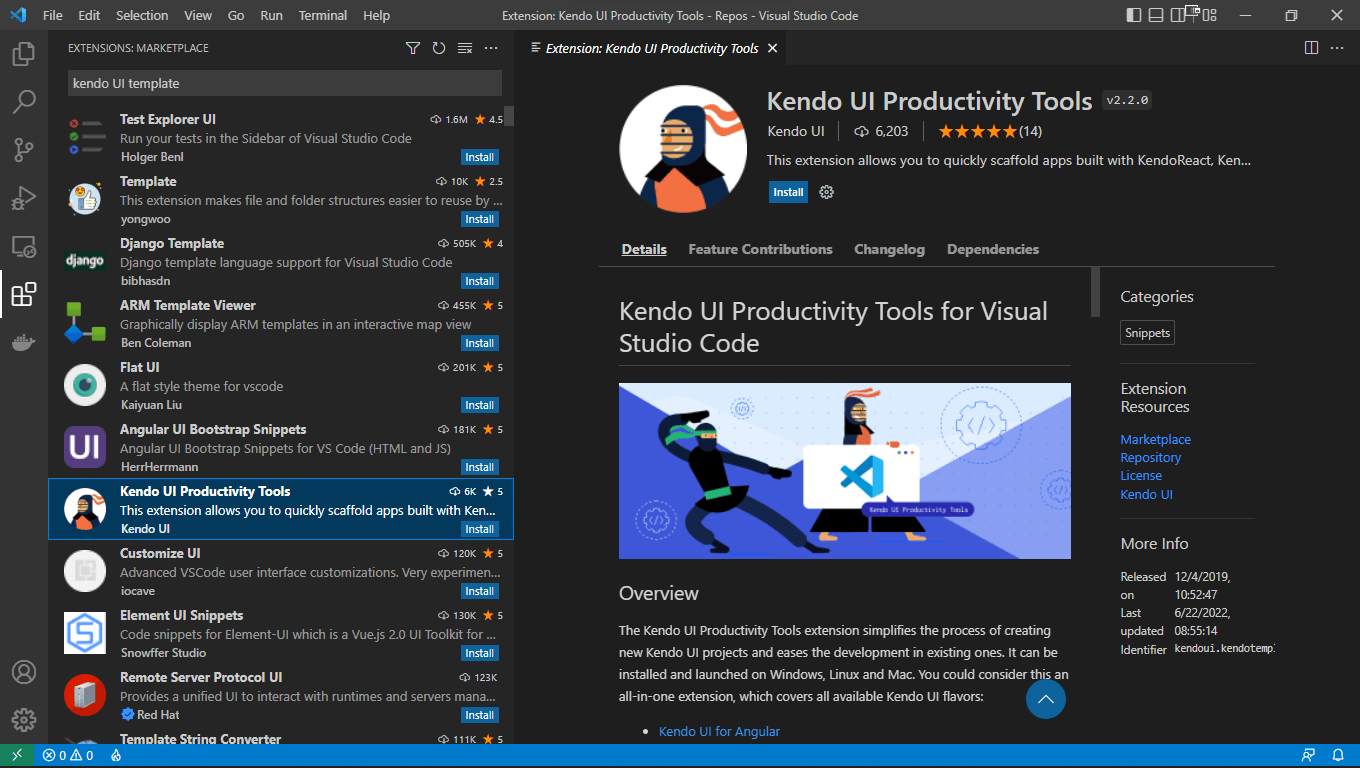Viewport: 1360px width, 768px height.
Task: Open the Extensions view icon
Action: point(24,294)
